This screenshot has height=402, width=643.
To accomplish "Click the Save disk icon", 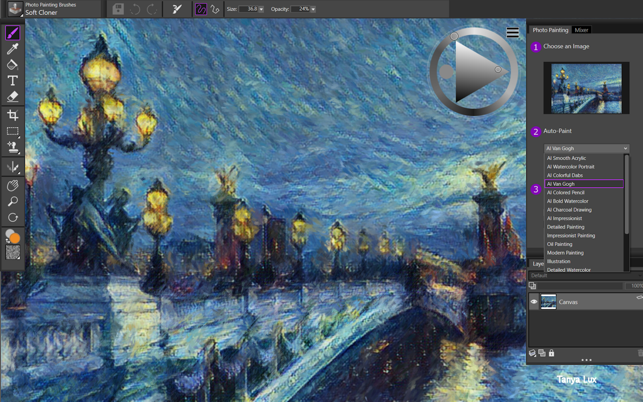I will [x=118, y=9].
